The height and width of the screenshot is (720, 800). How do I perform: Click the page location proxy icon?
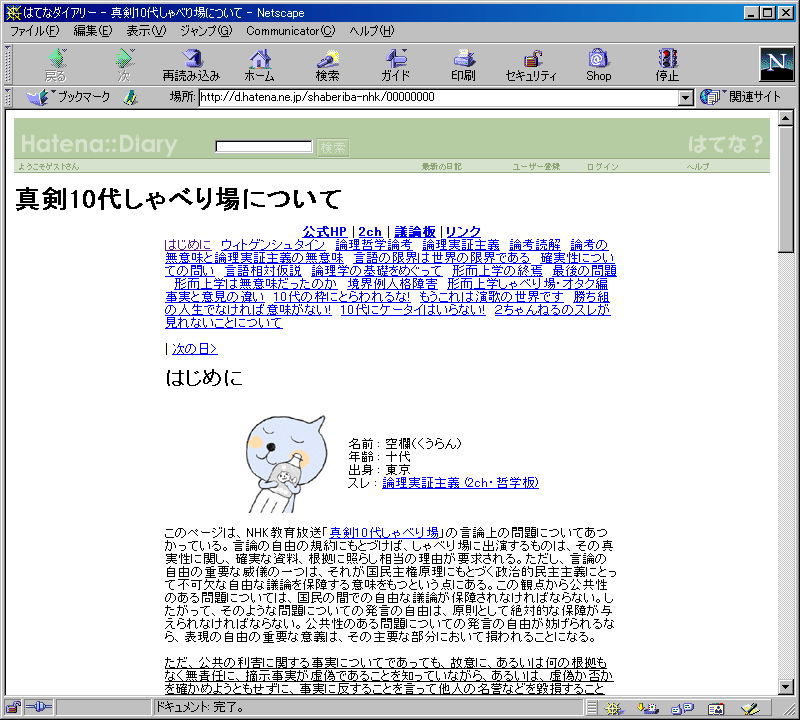coord(131,97)
